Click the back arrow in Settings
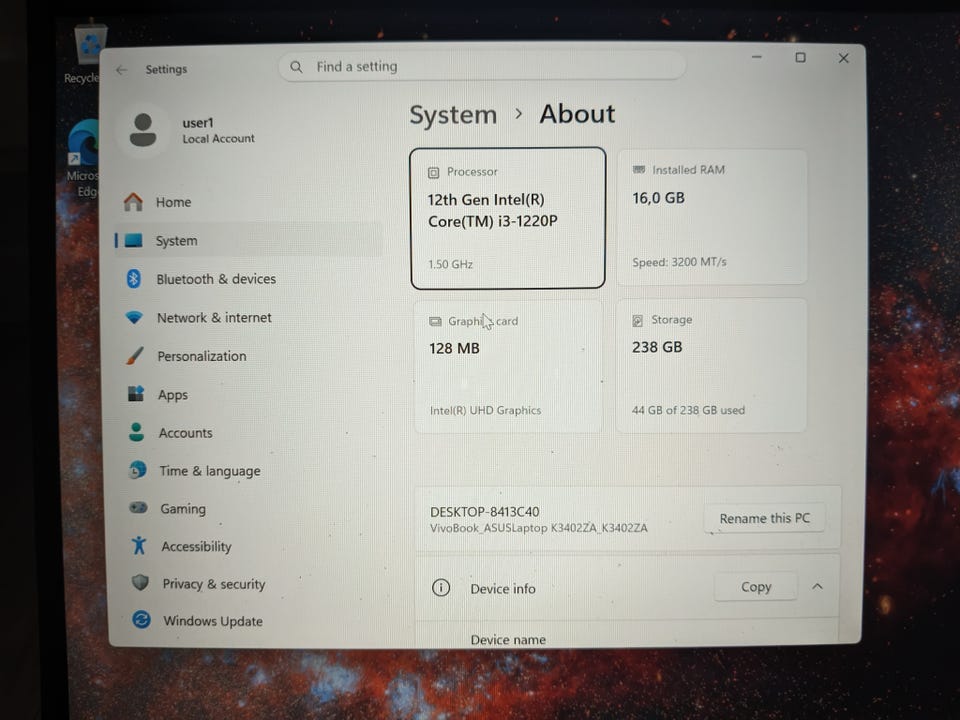This screenshot has height=720, width=960. pos(121,70)
